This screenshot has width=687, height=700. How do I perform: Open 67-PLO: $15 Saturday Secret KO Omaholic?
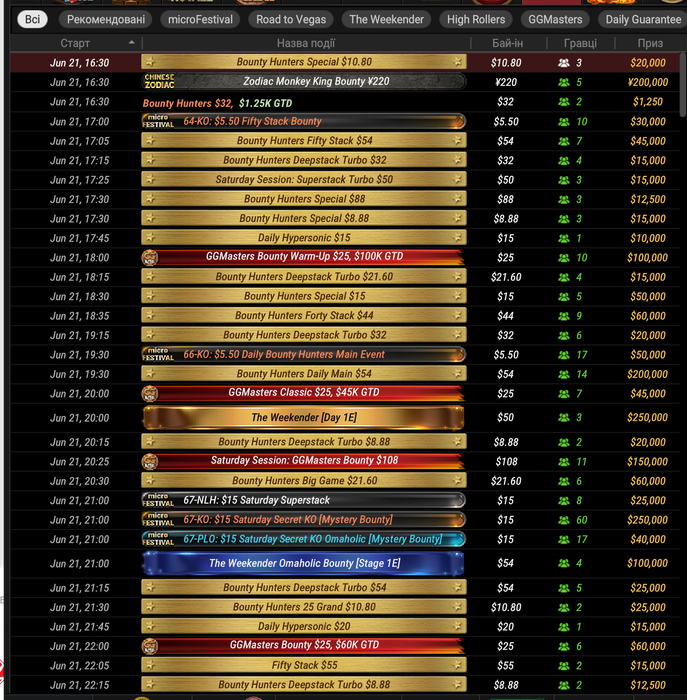coord(304,539)
